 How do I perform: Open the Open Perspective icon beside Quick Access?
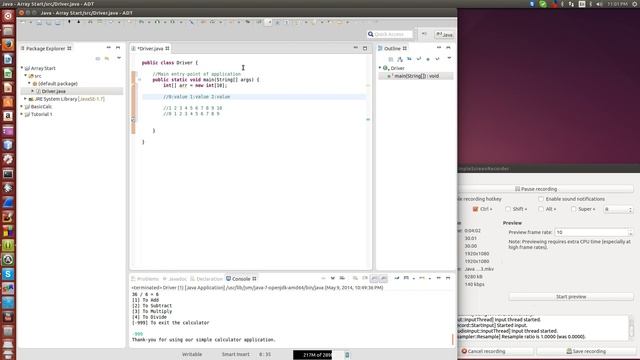(424, 34)
